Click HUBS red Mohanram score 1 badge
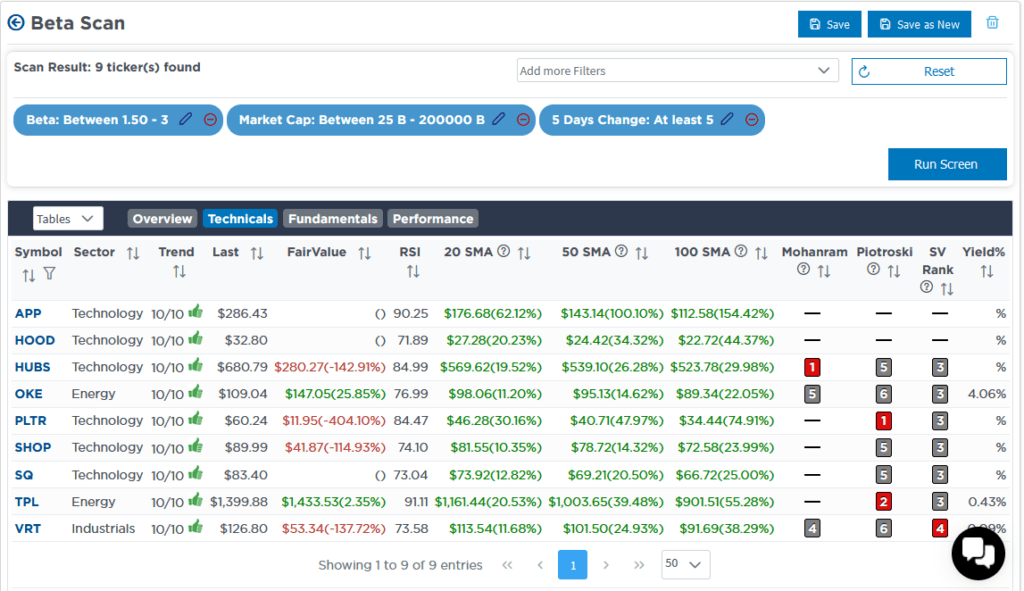The height and width of the screenshot is (591, 1024). [812, 367]
